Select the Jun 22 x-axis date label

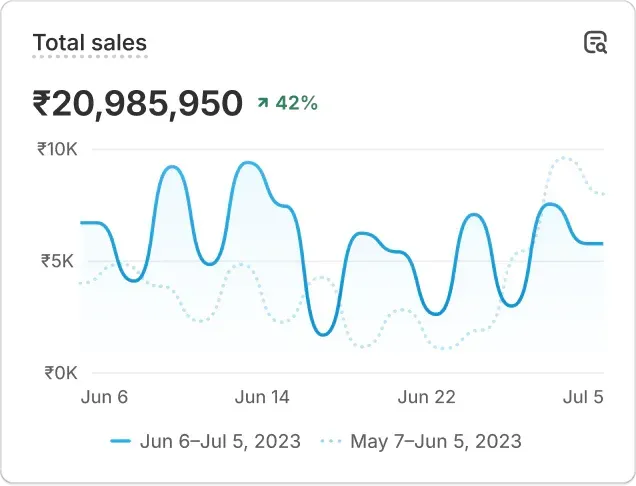click(427, 397)
